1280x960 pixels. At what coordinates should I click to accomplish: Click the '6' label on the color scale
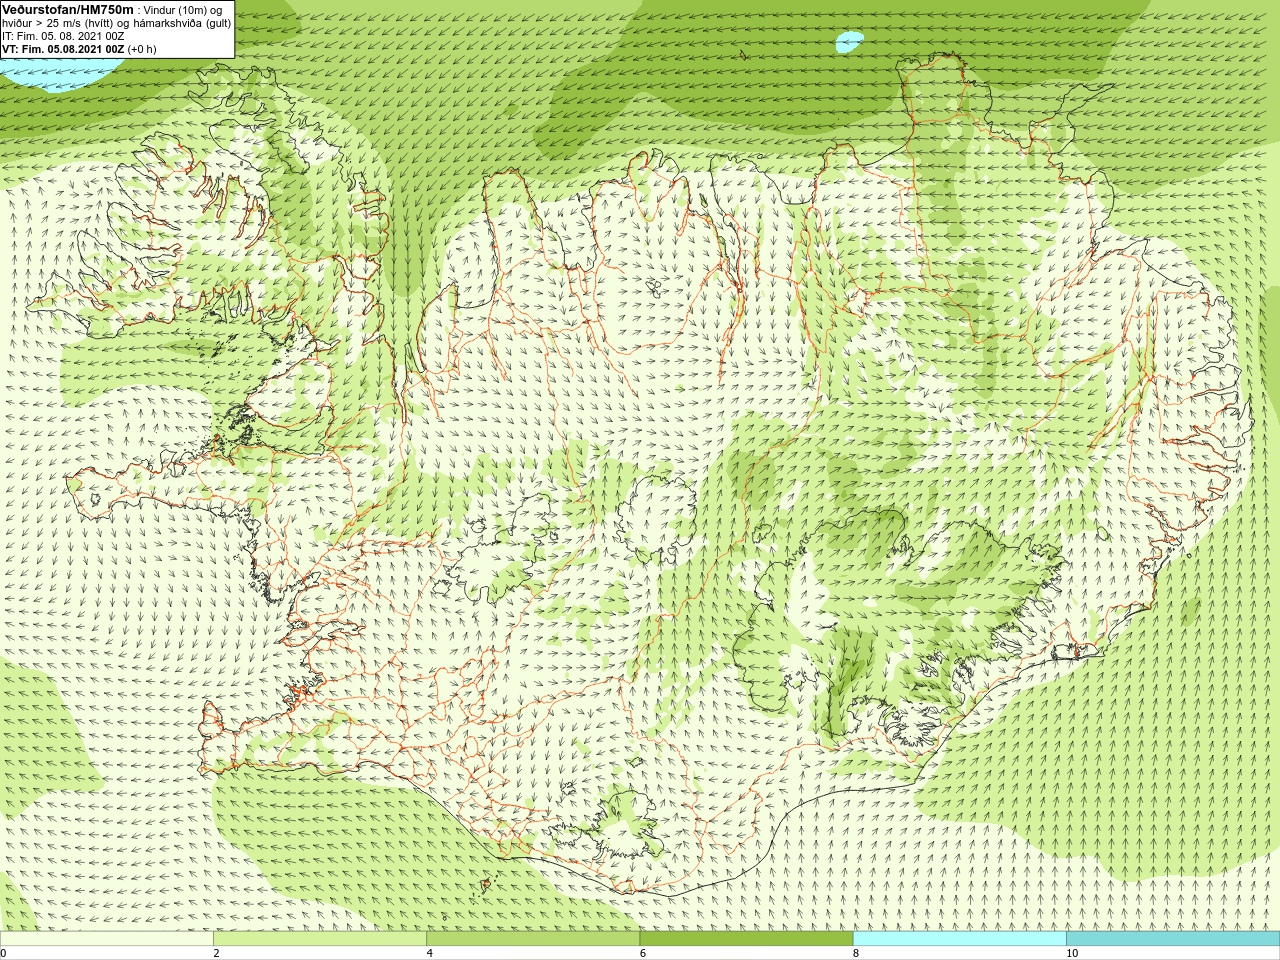[x=643, y=953]
